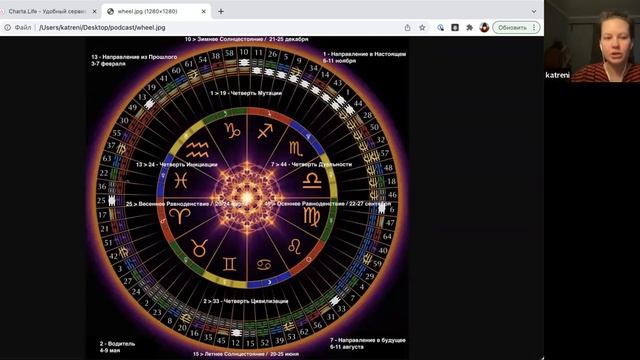Click the Gemini zodiac symbol
This screenshot has width=640, height=360.
click(229, 264)
